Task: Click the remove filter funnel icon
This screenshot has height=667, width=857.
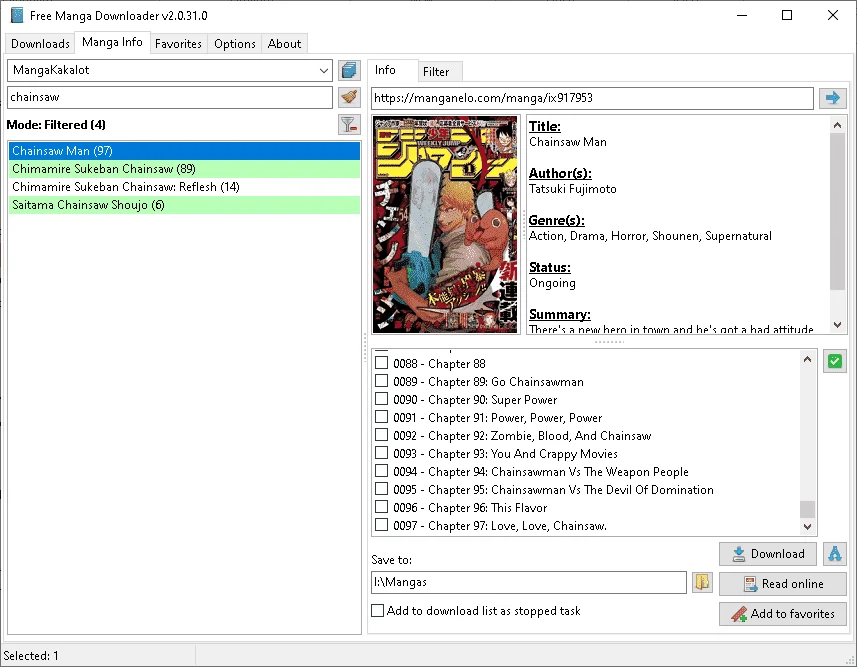Action: 349,125
